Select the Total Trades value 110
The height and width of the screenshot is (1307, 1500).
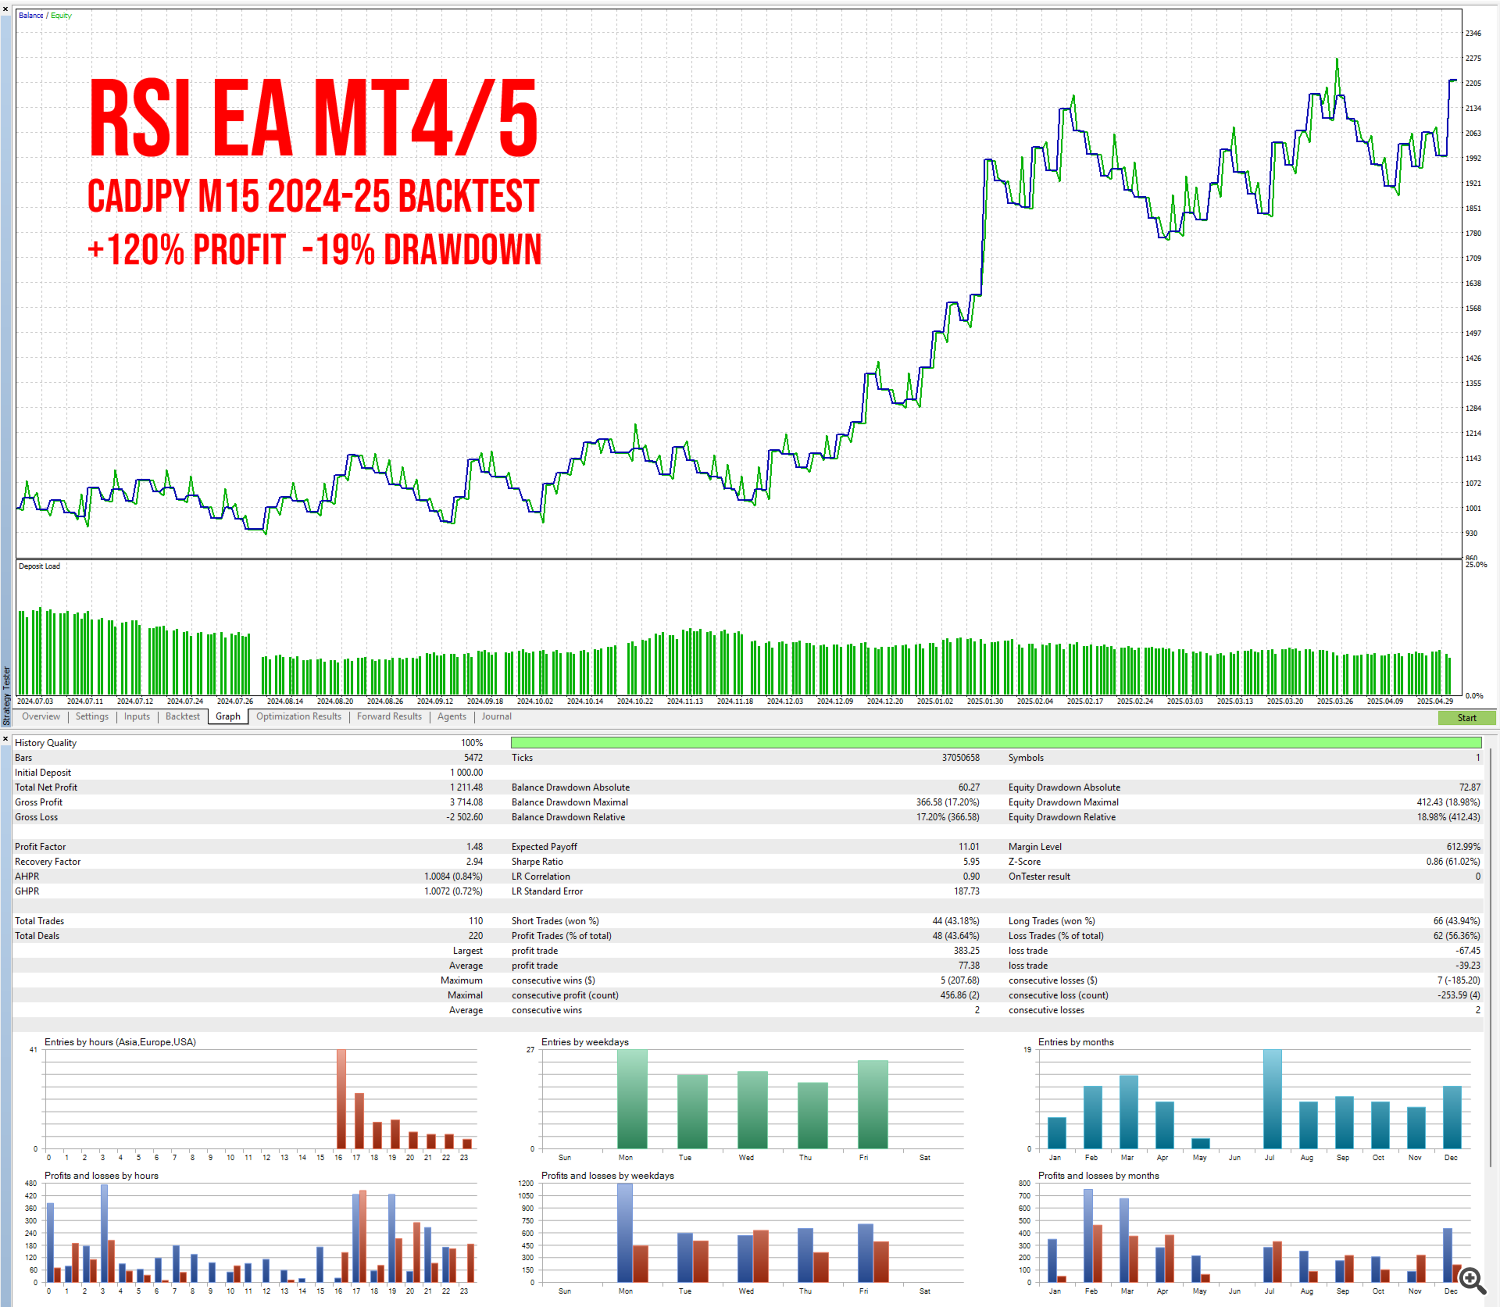tap(476, 921)
